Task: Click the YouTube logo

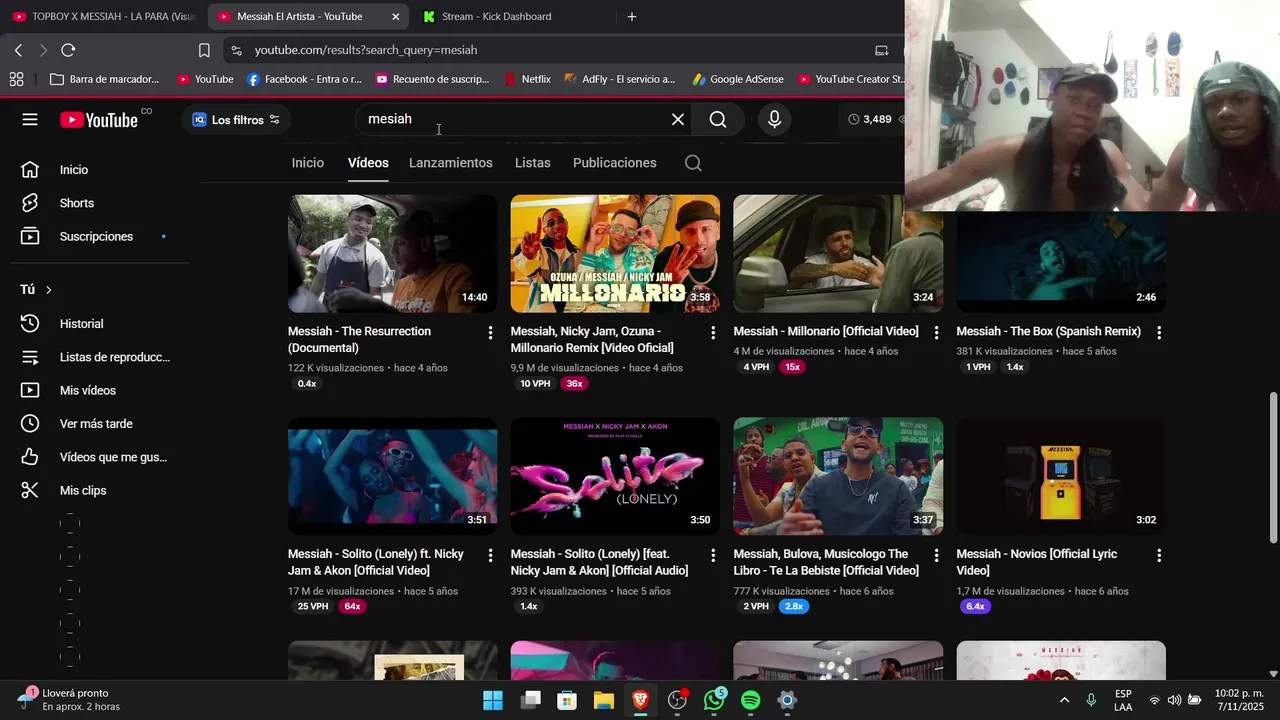Action: (x=99, y=120)
